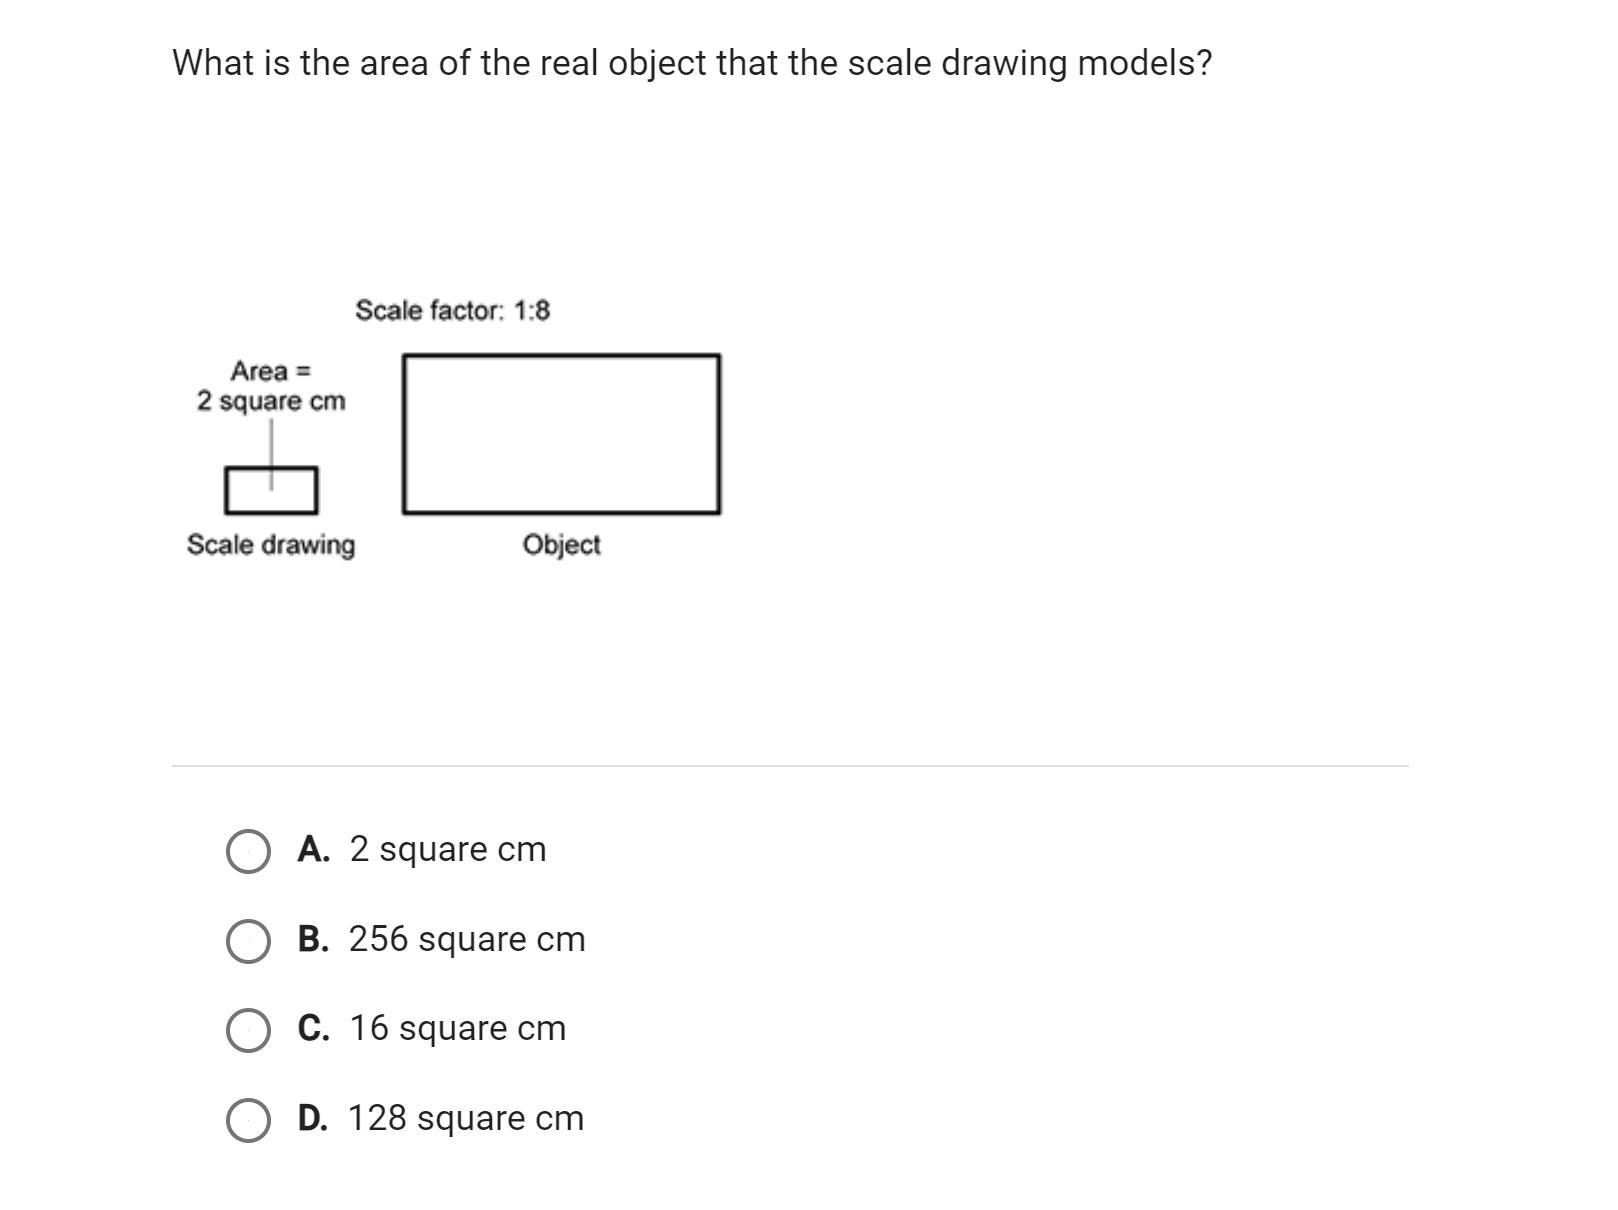Choose radio button for answer C
The height and width of the screenshot is (1210, 1618).
click(247, 1031)
